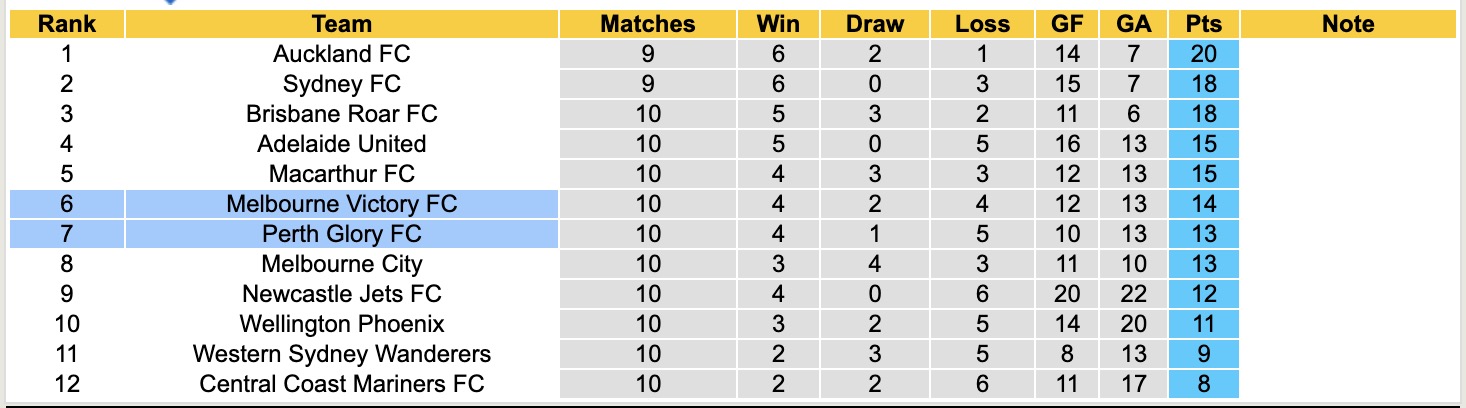The height and width of the screenshot is (408, 1466).
Task: Select the Loss column header
Action: click(x=982, y=24)
